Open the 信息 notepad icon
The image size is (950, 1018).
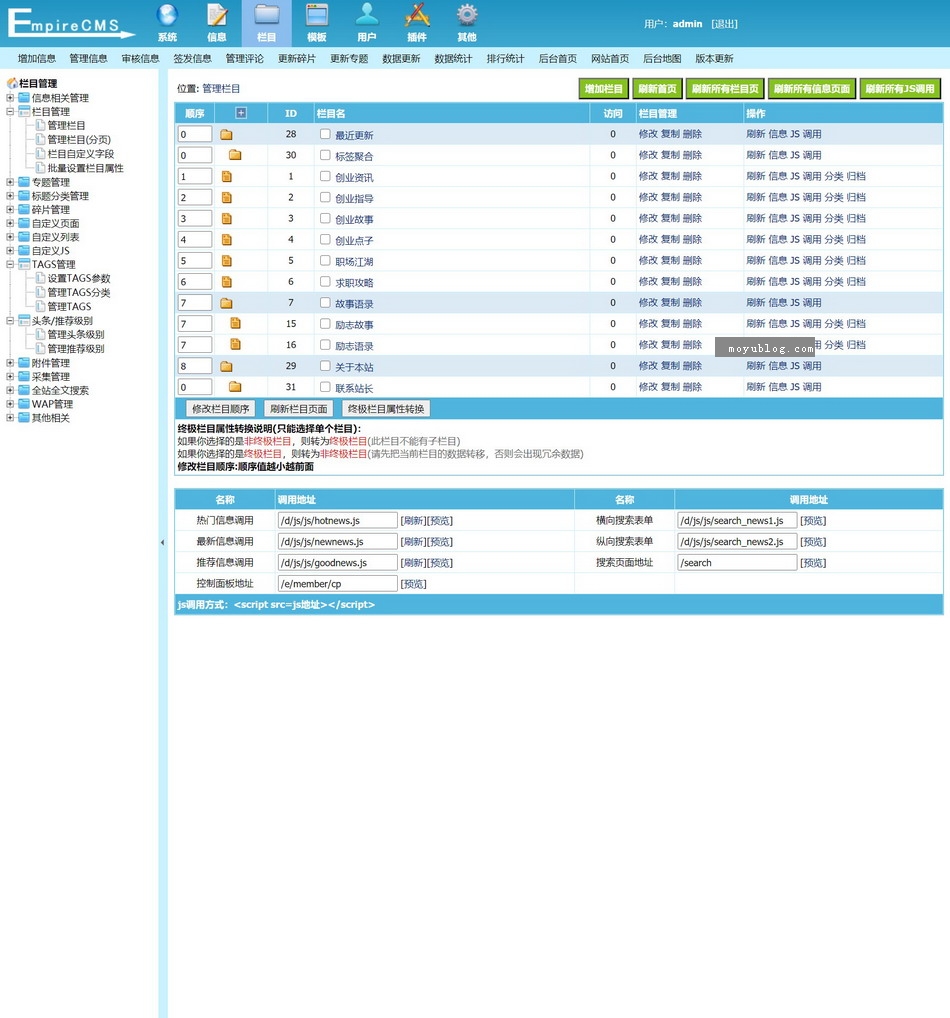pos(217,15)
